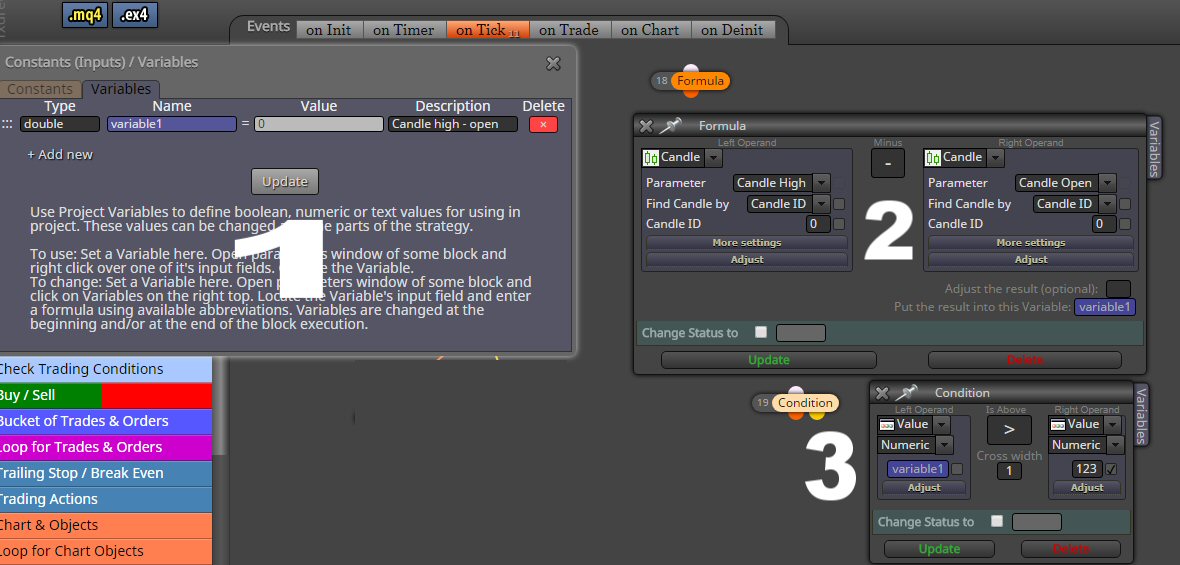
Task: Click the Minus operator button in Formula
Action: click(888, 163)
